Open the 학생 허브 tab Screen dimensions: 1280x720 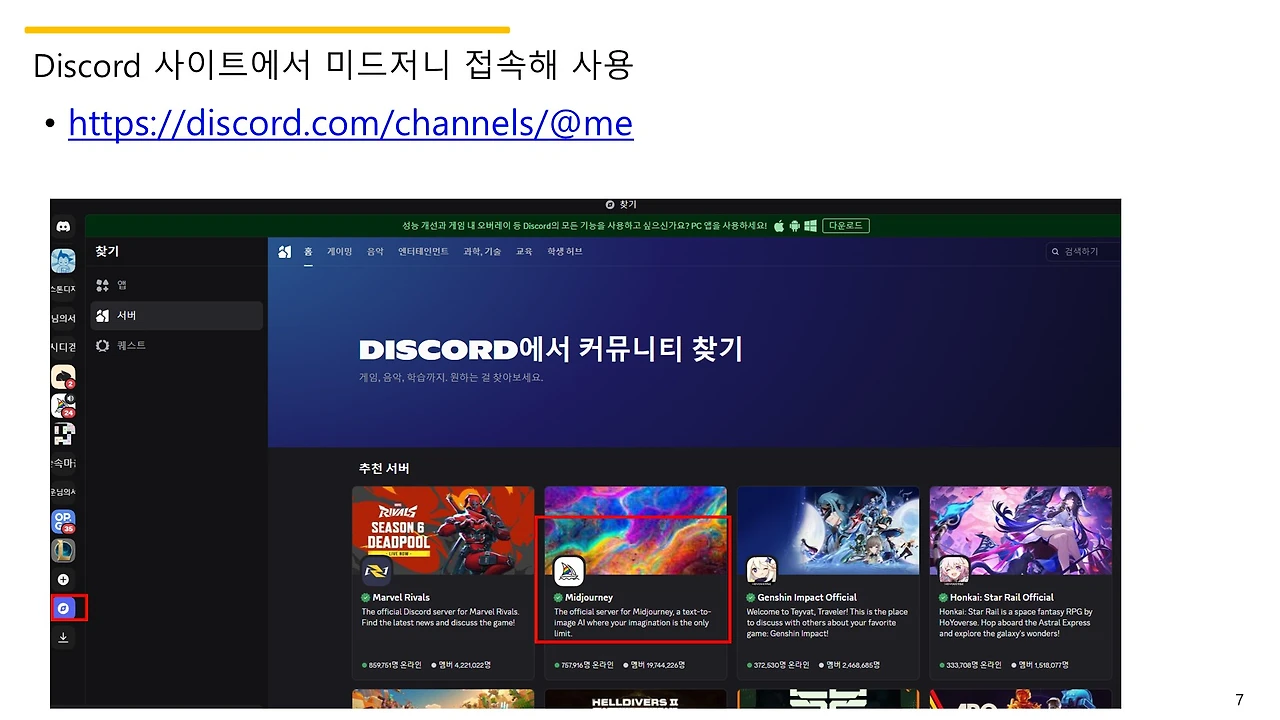tap(563, 251)
